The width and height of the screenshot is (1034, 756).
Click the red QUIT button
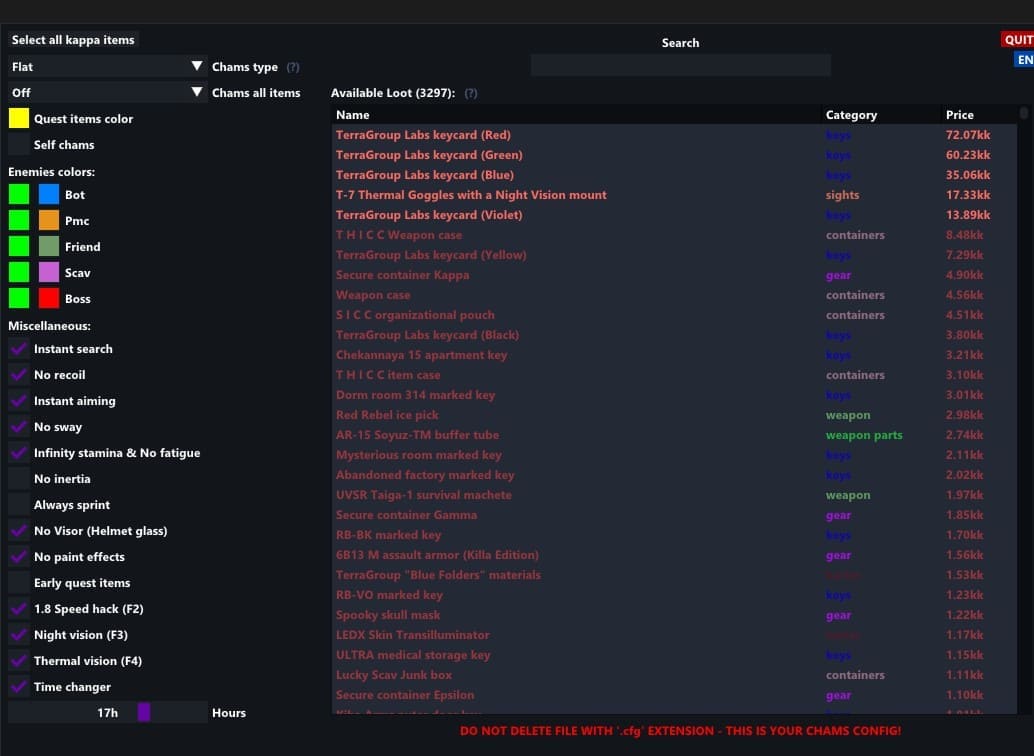tap(1017, 40)
